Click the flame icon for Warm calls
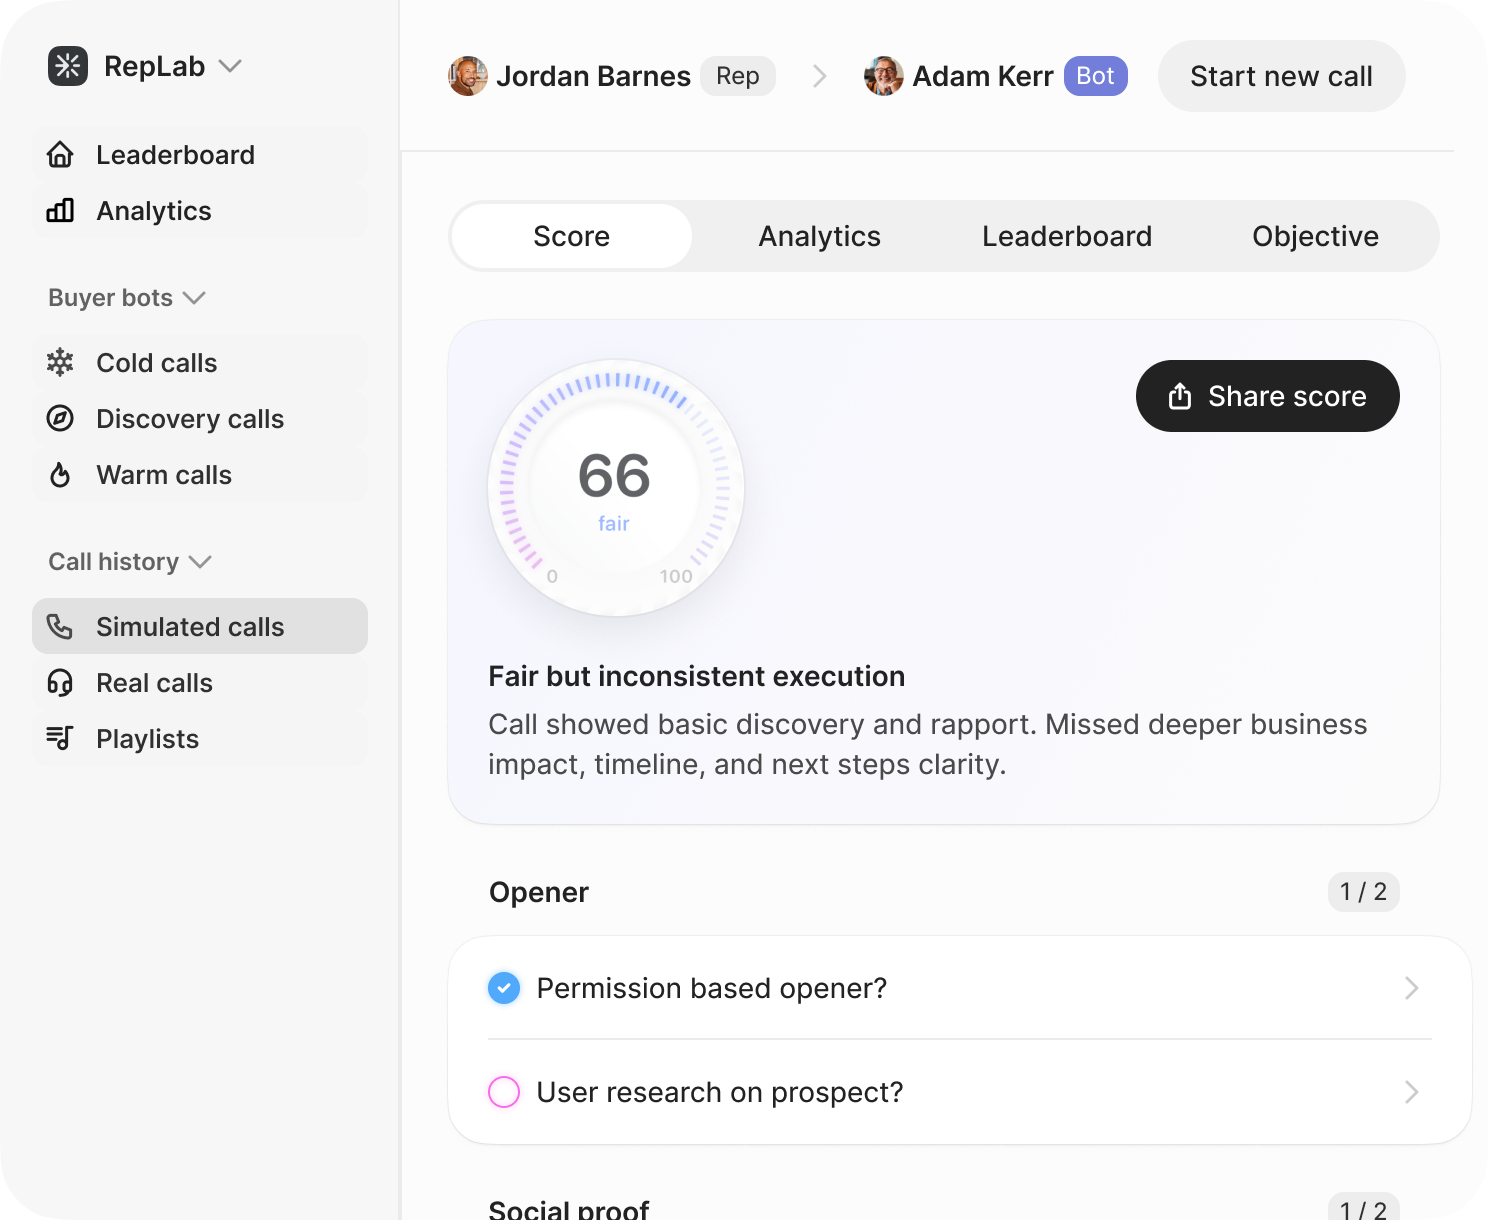The image size is (1488, 1220). tap(60, 475)
